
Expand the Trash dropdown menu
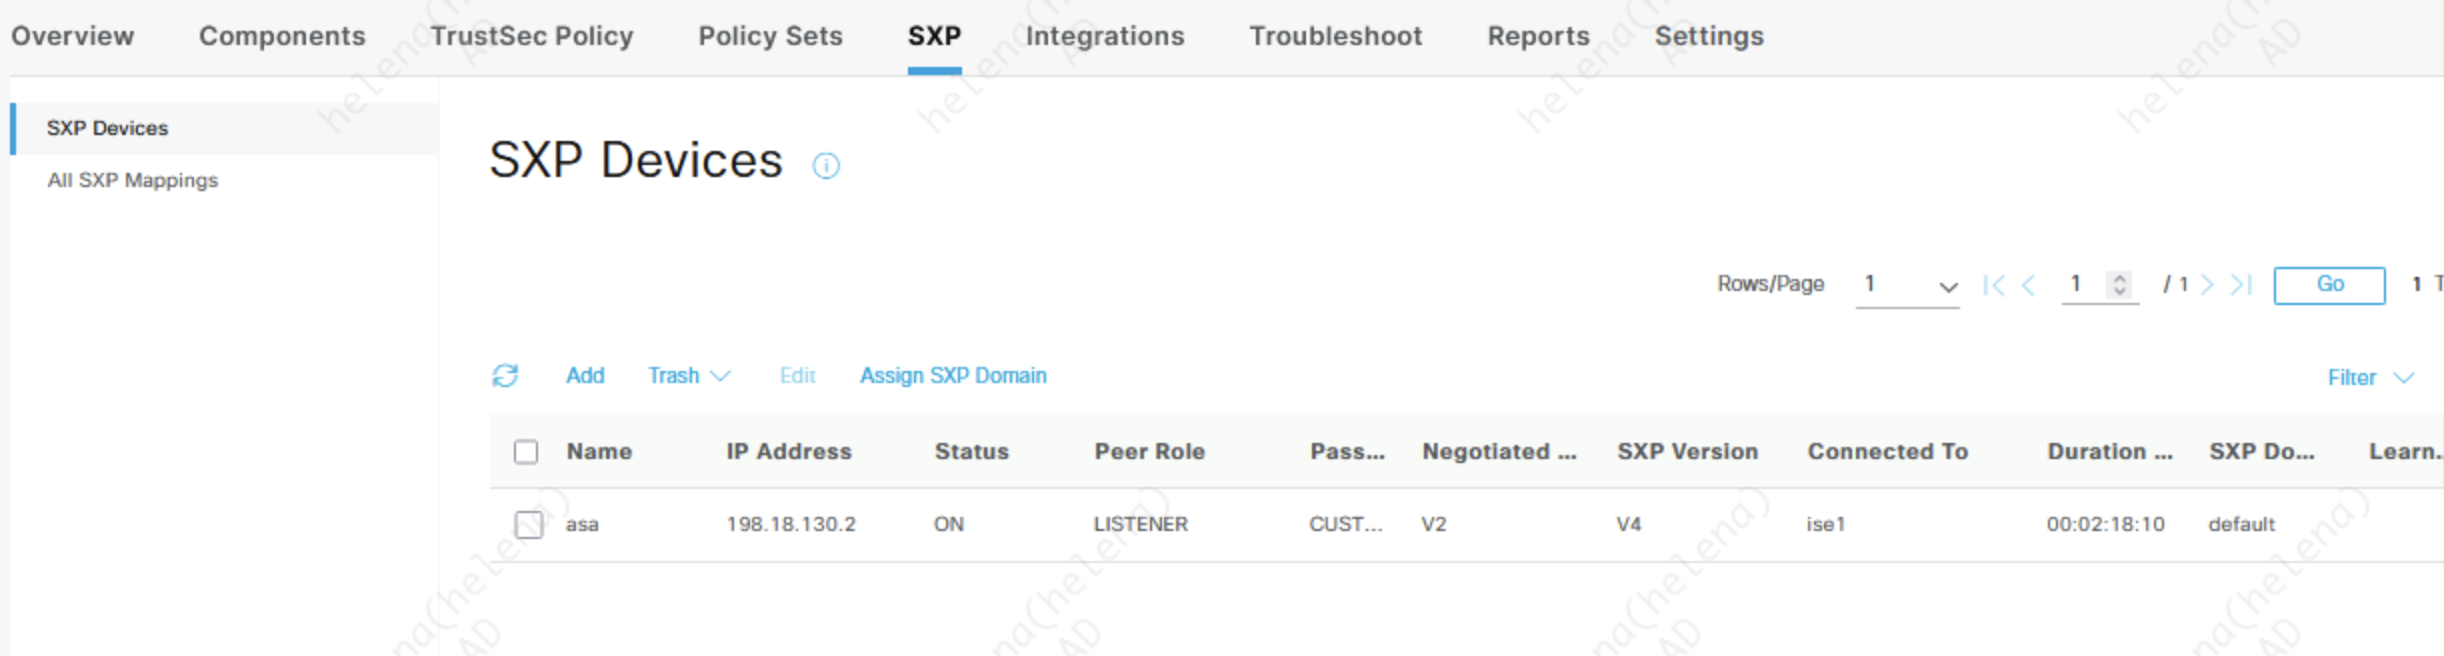click(x=689, y=376)
